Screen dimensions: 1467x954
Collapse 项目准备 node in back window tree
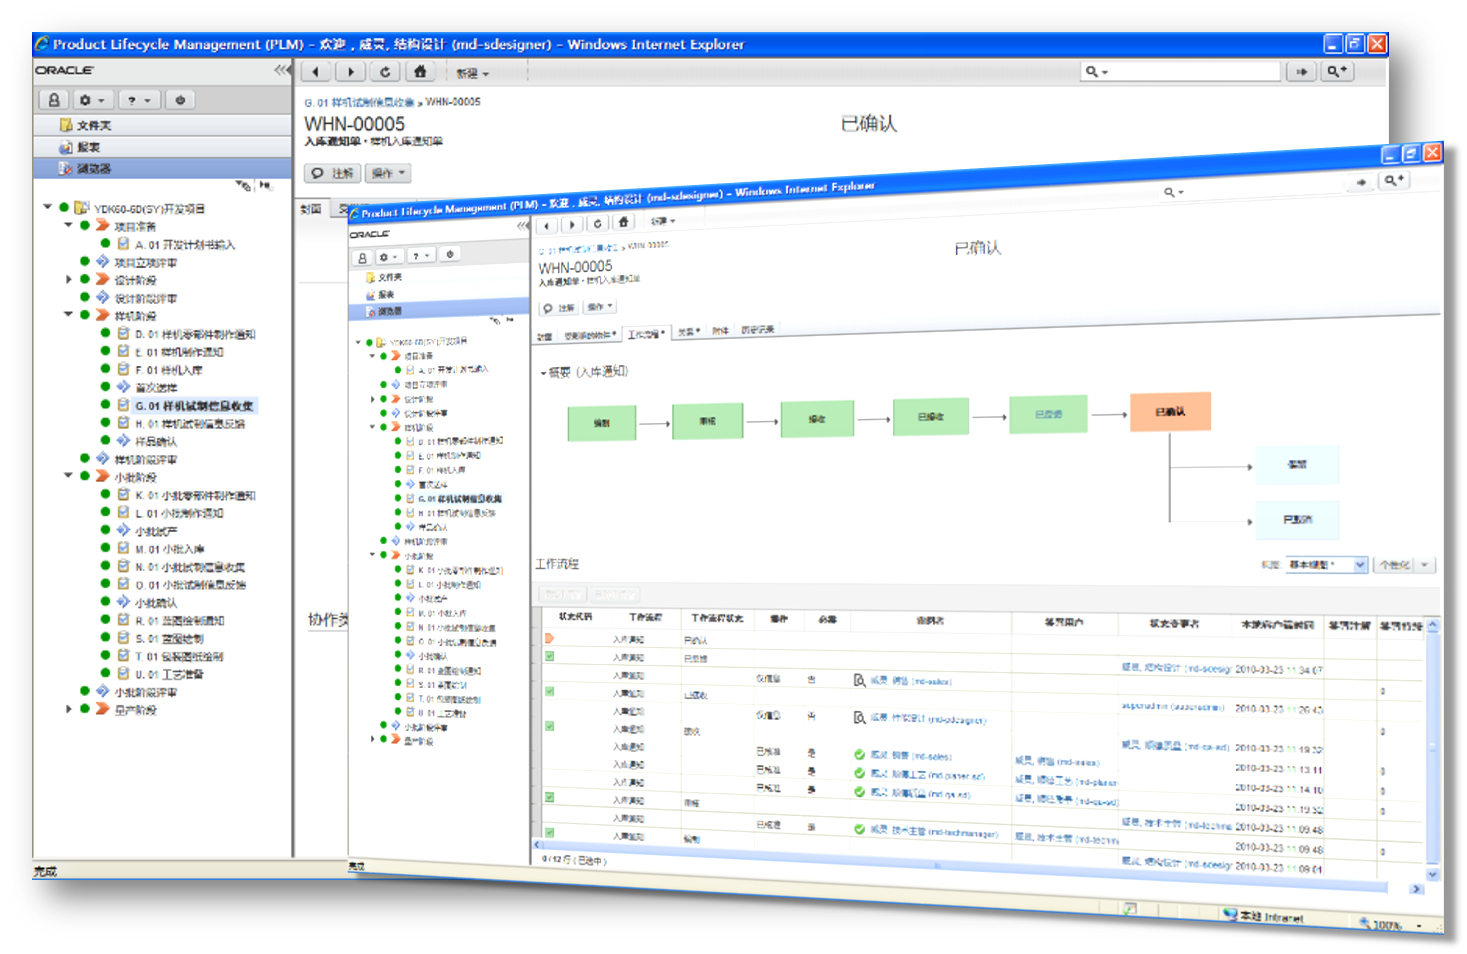coord(68,226)
